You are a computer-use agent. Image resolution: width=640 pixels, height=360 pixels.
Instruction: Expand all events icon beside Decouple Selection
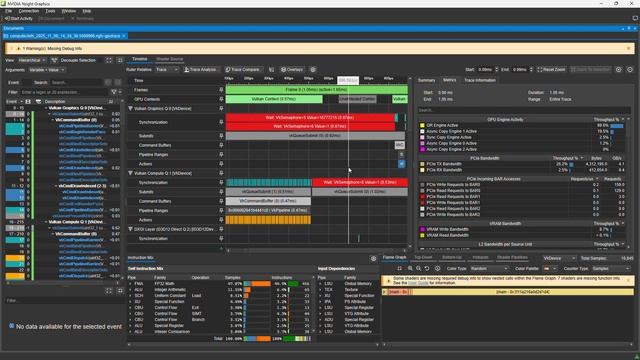coord(109,60)
